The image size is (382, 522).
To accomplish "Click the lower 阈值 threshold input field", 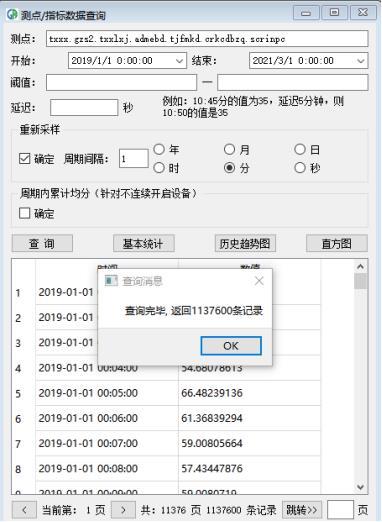I will click(x=121, y=82).
